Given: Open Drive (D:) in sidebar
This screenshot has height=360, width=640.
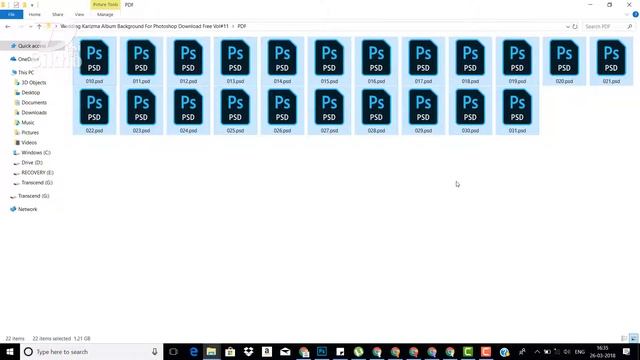Looking at the screenshot, I should coord(28,162).
